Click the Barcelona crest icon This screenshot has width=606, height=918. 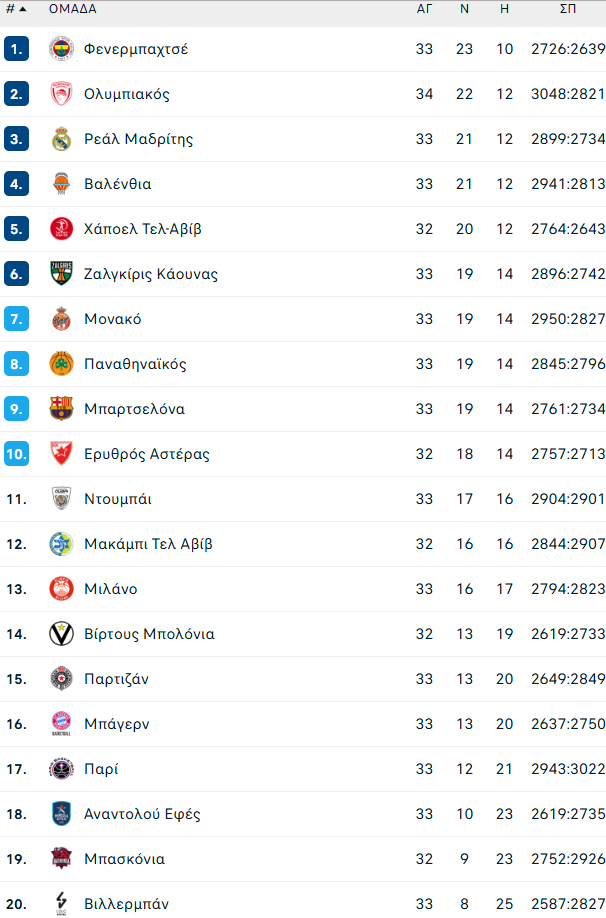coord(61,409)
